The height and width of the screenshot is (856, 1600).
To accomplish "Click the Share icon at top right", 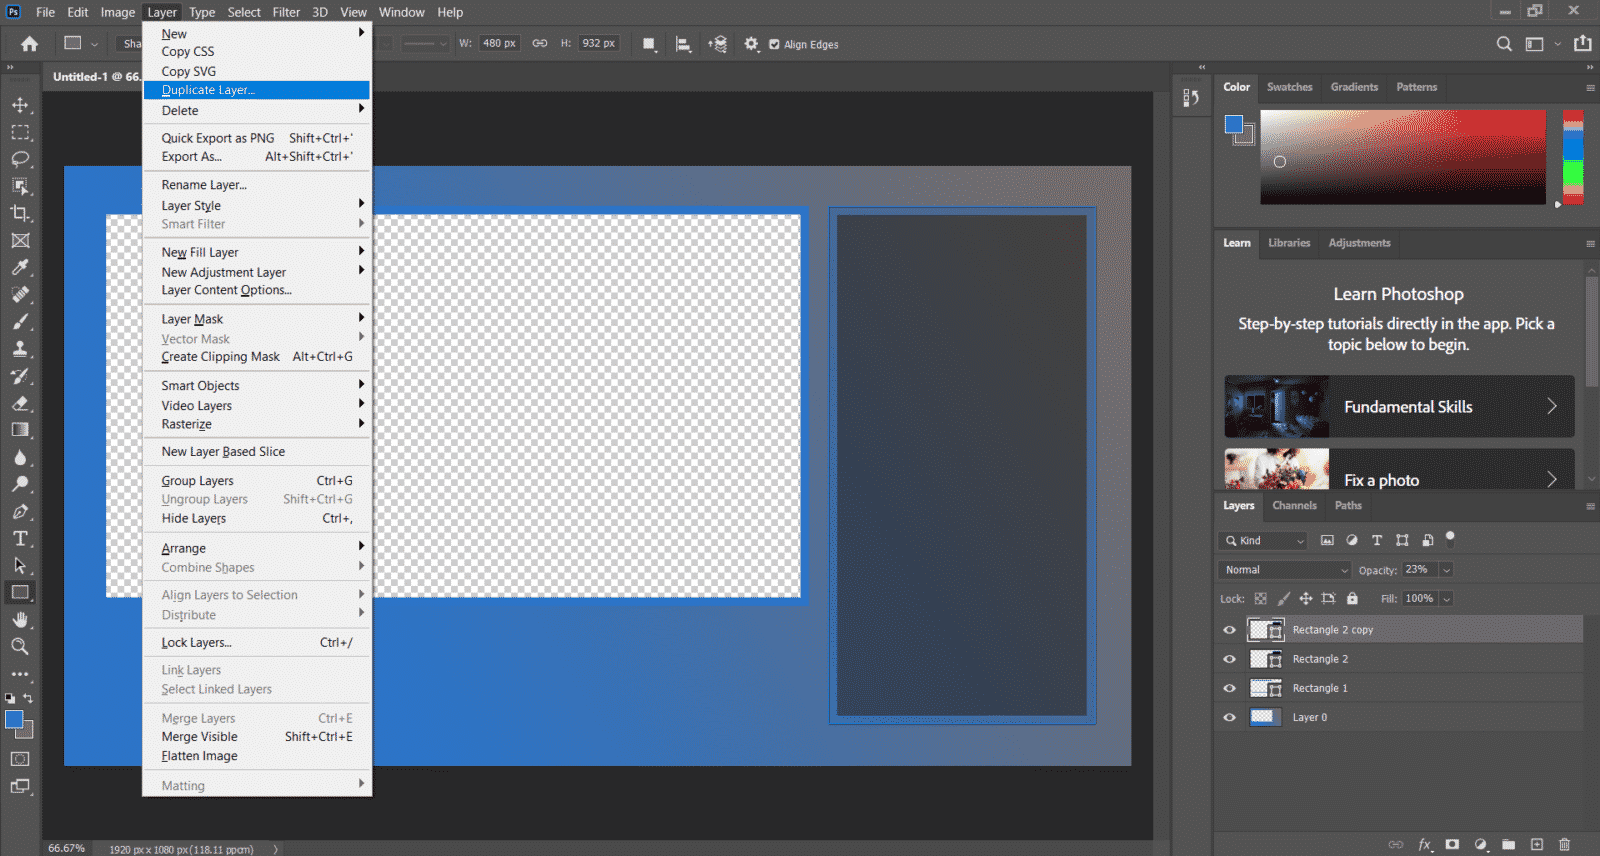I will [1583, 44].
